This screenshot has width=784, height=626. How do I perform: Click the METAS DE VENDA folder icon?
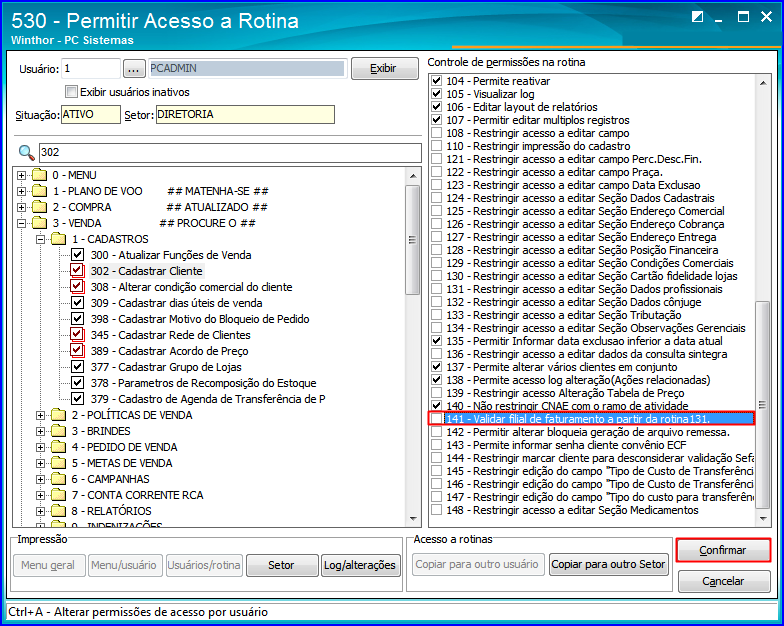point(58,463)
